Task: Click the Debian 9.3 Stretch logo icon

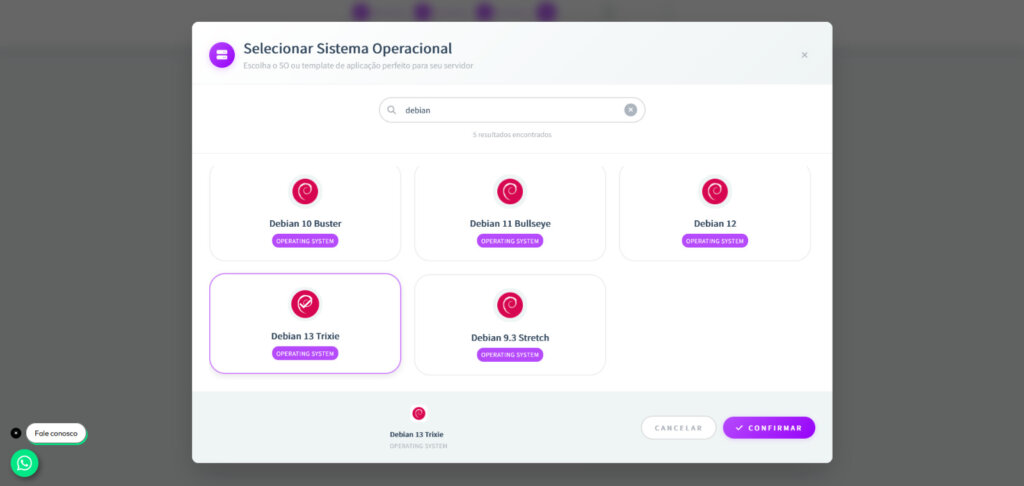Action: pyautogui.click(x=510, y=305)
